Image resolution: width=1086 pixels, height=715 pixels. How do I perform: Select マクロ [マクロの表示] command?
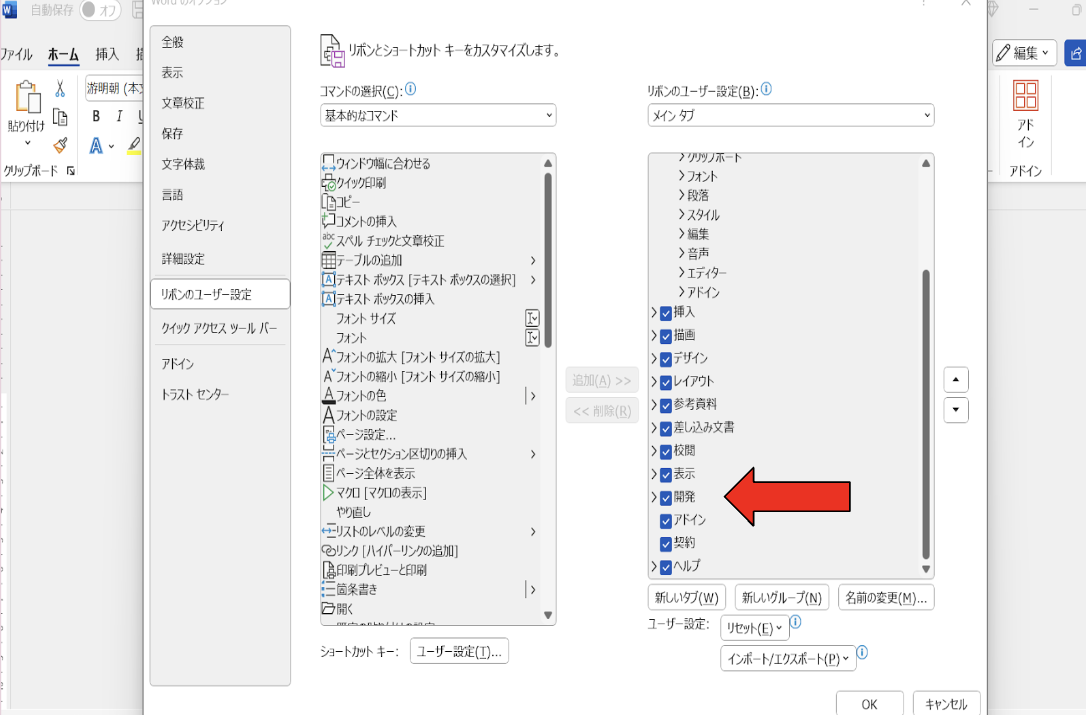pos(375,493)
